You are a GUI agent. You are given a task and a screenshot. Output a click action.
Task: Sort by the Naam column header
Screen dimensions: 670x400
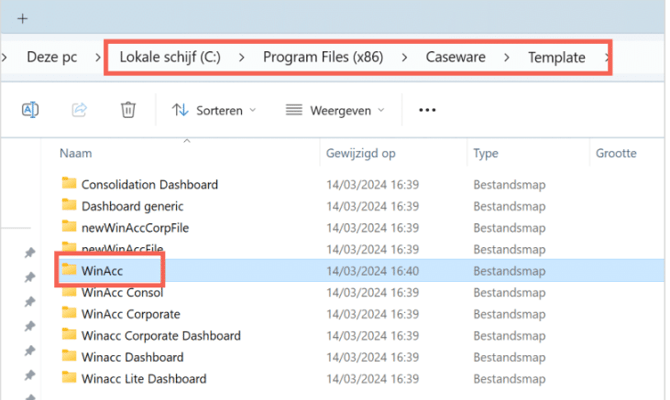tap(76, 153)
